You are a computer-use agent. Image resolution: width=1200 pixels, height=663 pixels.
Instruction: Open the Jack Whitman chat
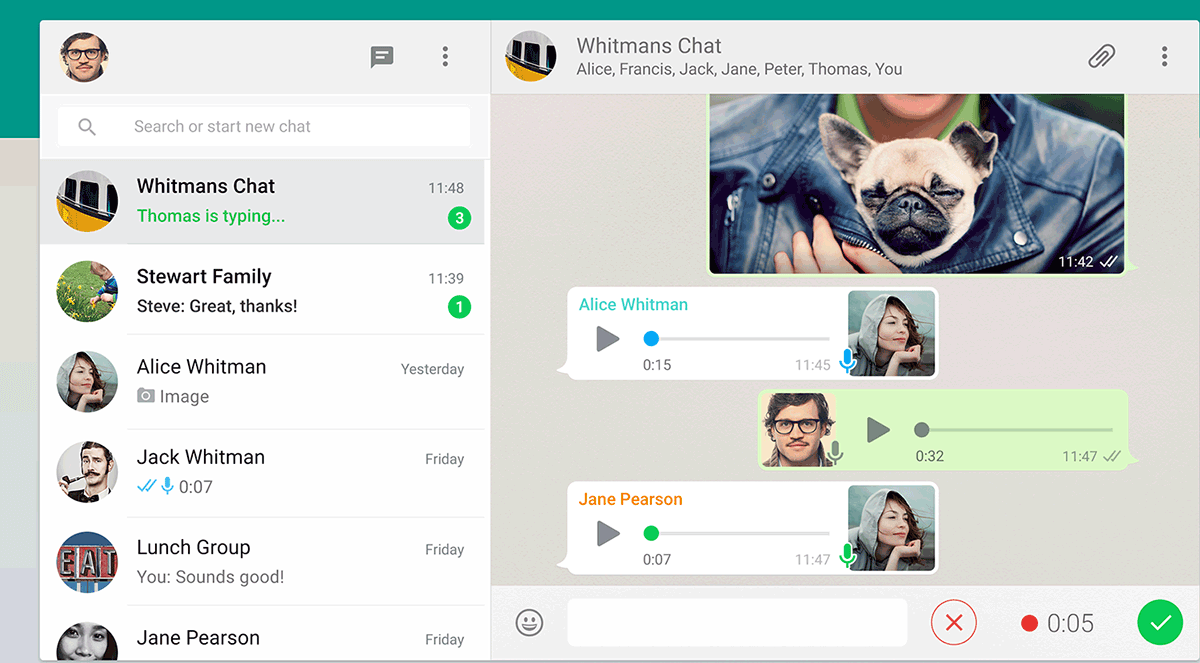click(262, 471)
